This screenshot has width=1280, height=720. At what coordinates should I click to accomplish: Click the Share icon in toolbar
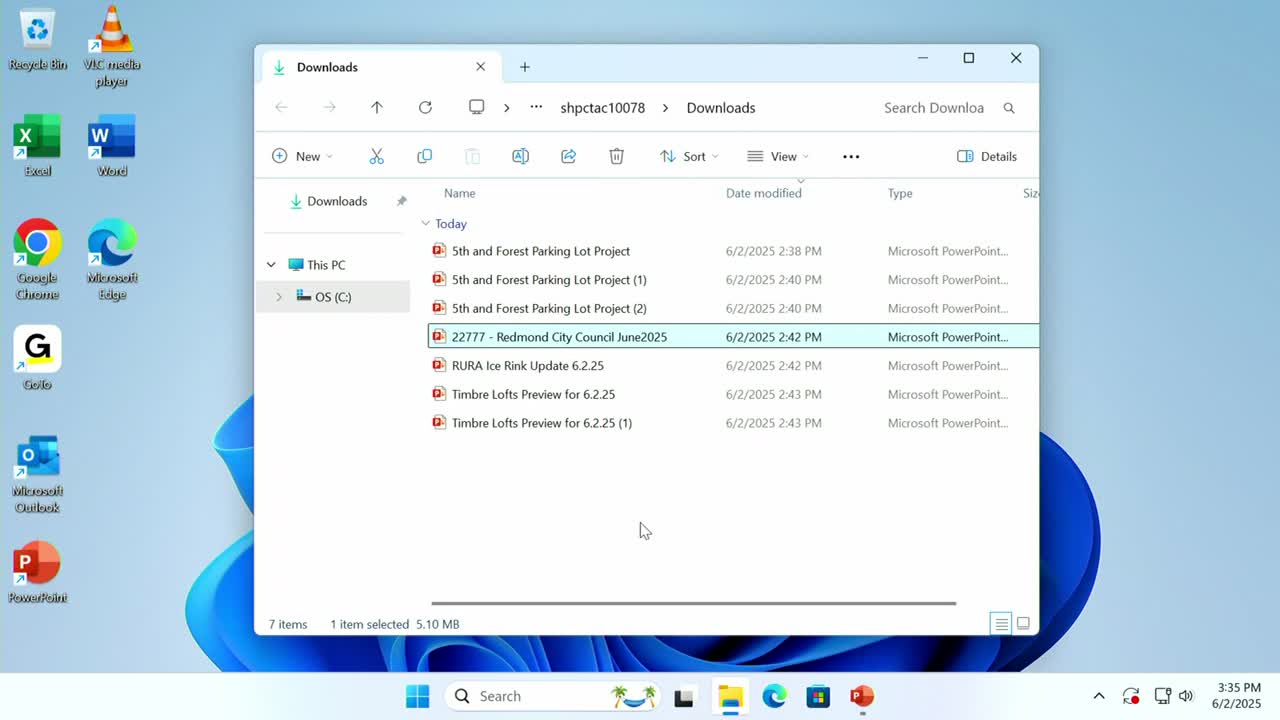pyautogui.click(x=568, y=156)
